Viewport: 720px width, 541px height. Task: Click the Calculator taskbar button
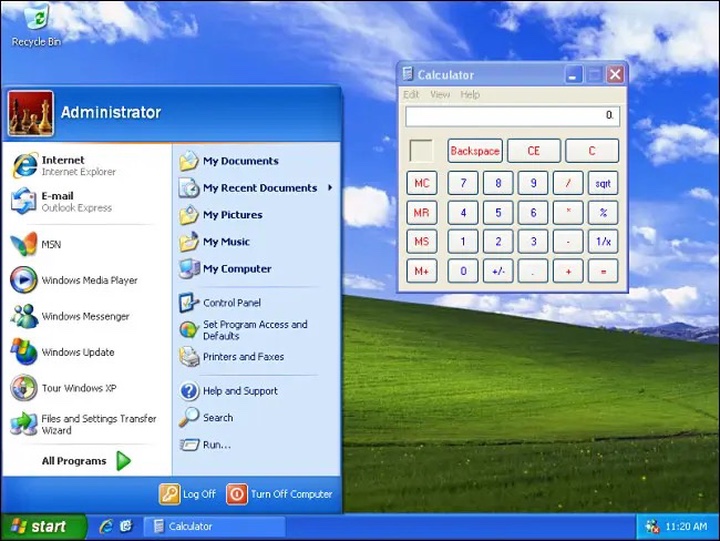(213, 526)
